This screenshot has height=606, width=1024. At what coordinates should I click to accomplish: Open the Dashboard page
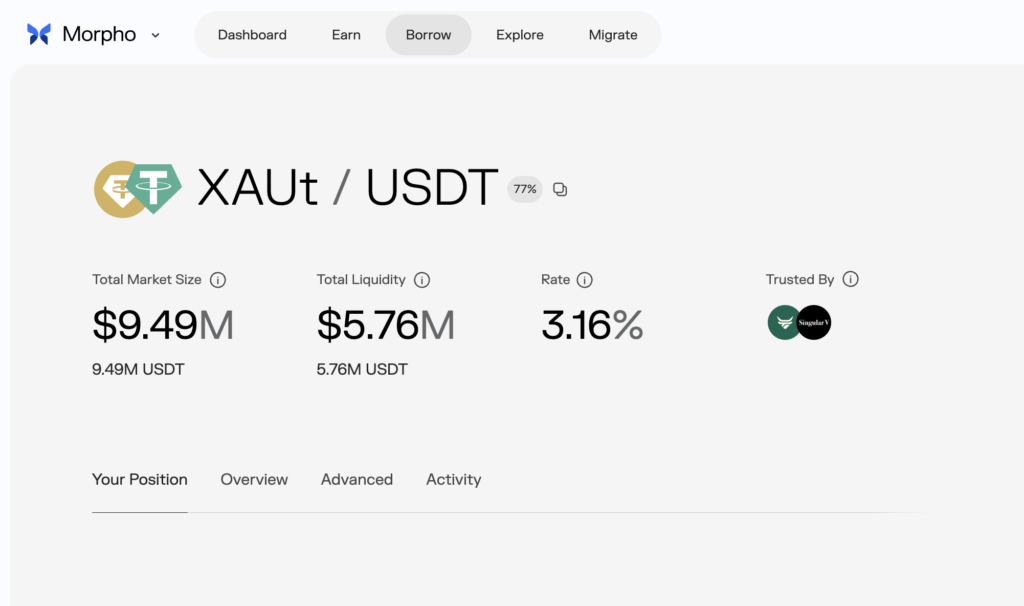[x=252, y=35]
